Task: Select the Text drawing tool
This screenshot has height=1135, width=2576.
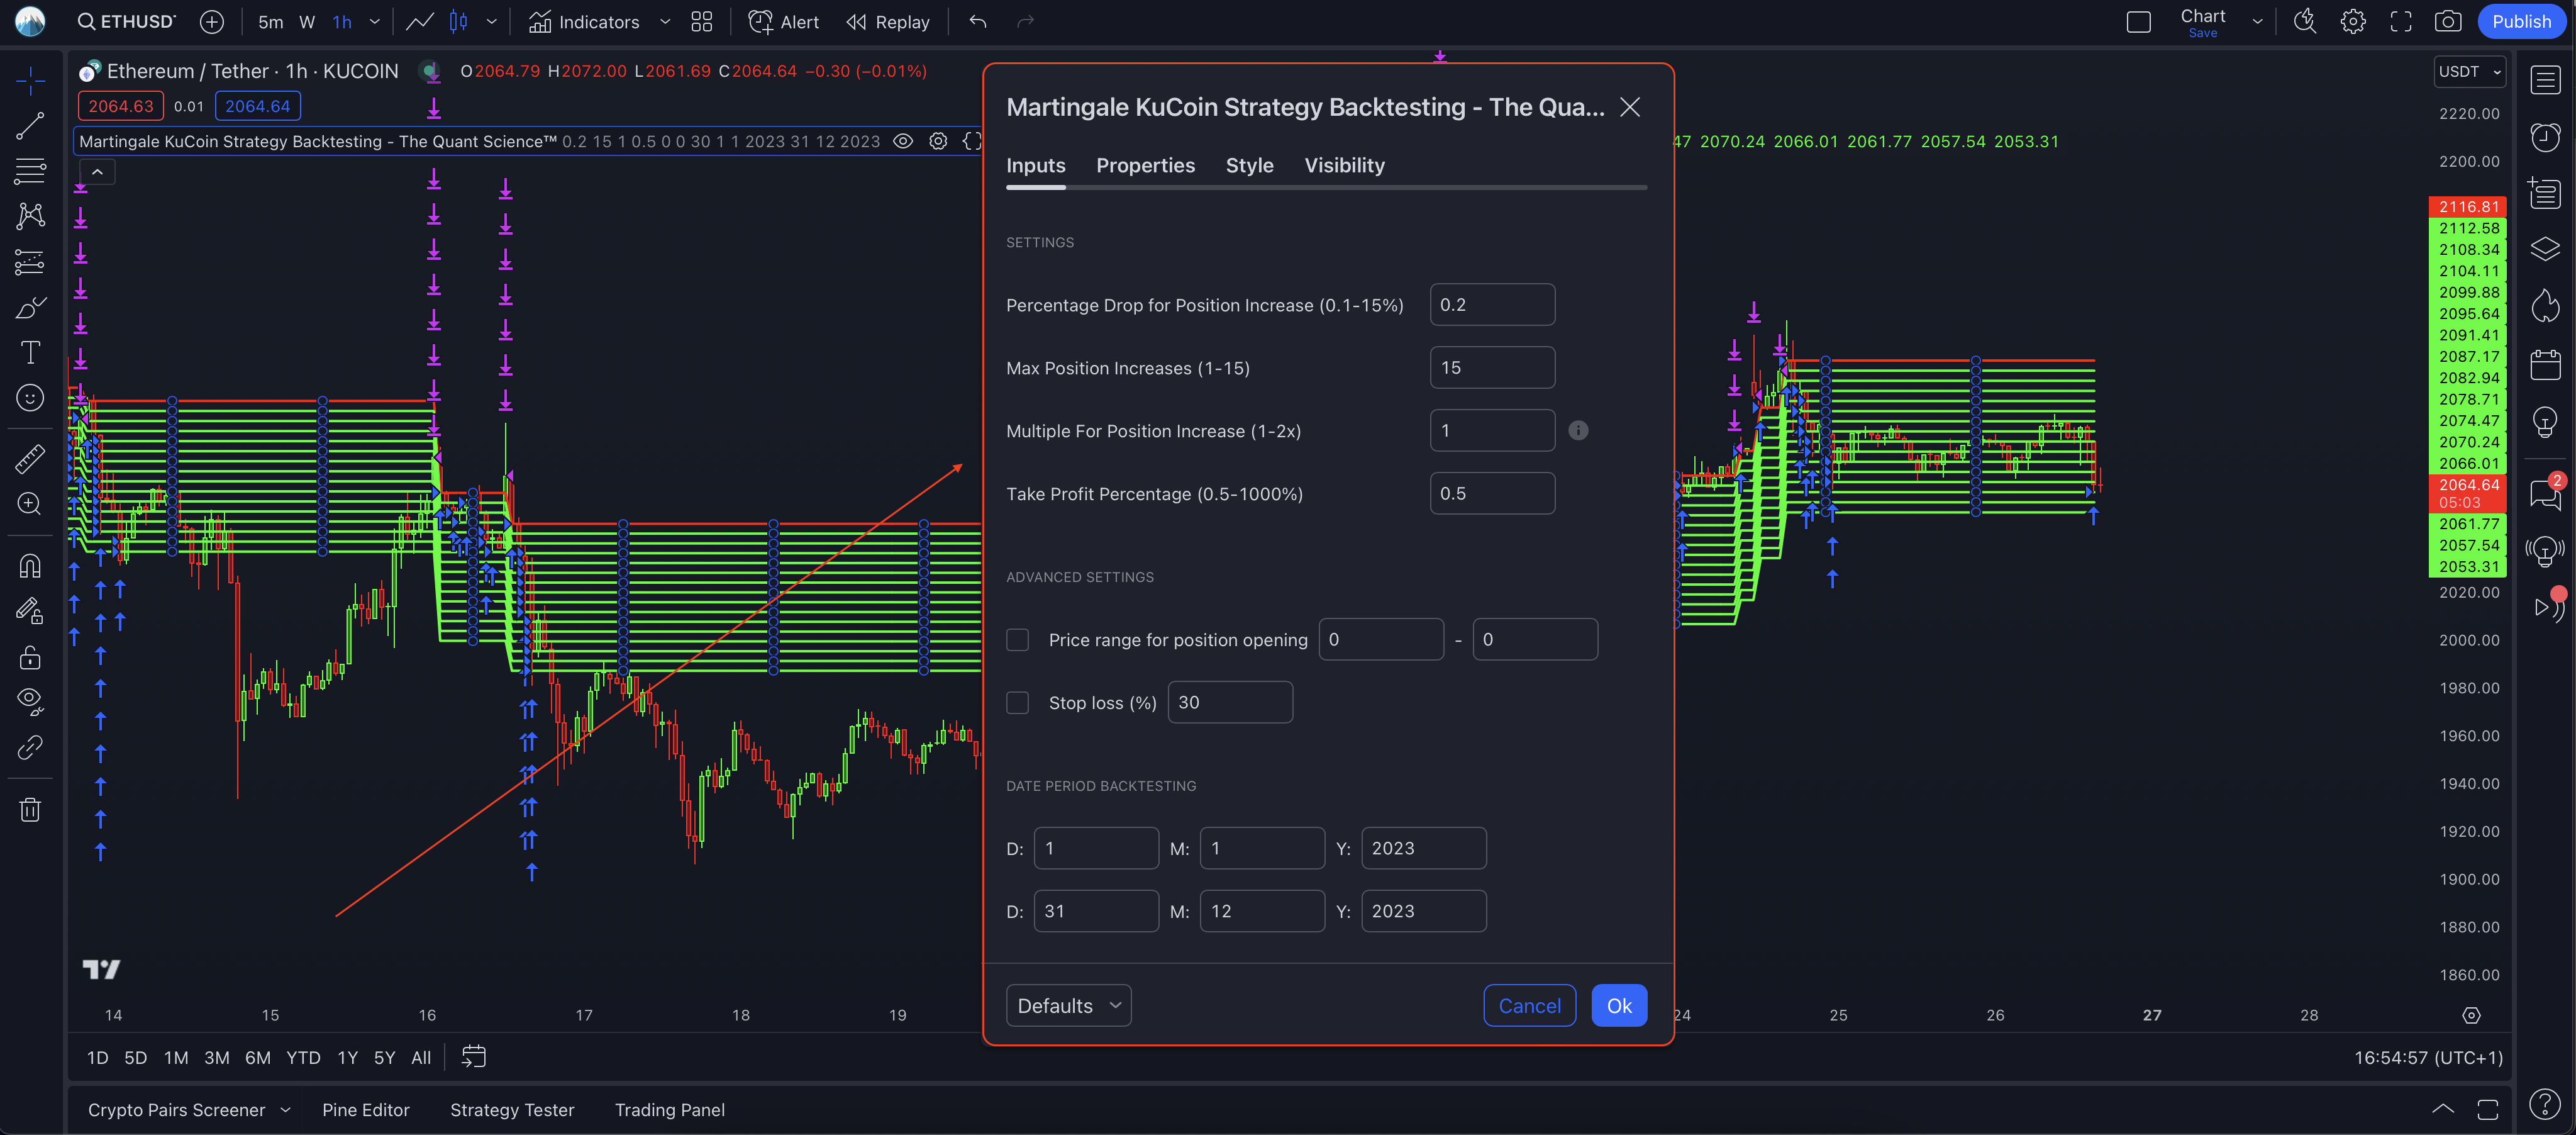Action: pyautogui.click(x=30, y=352)
